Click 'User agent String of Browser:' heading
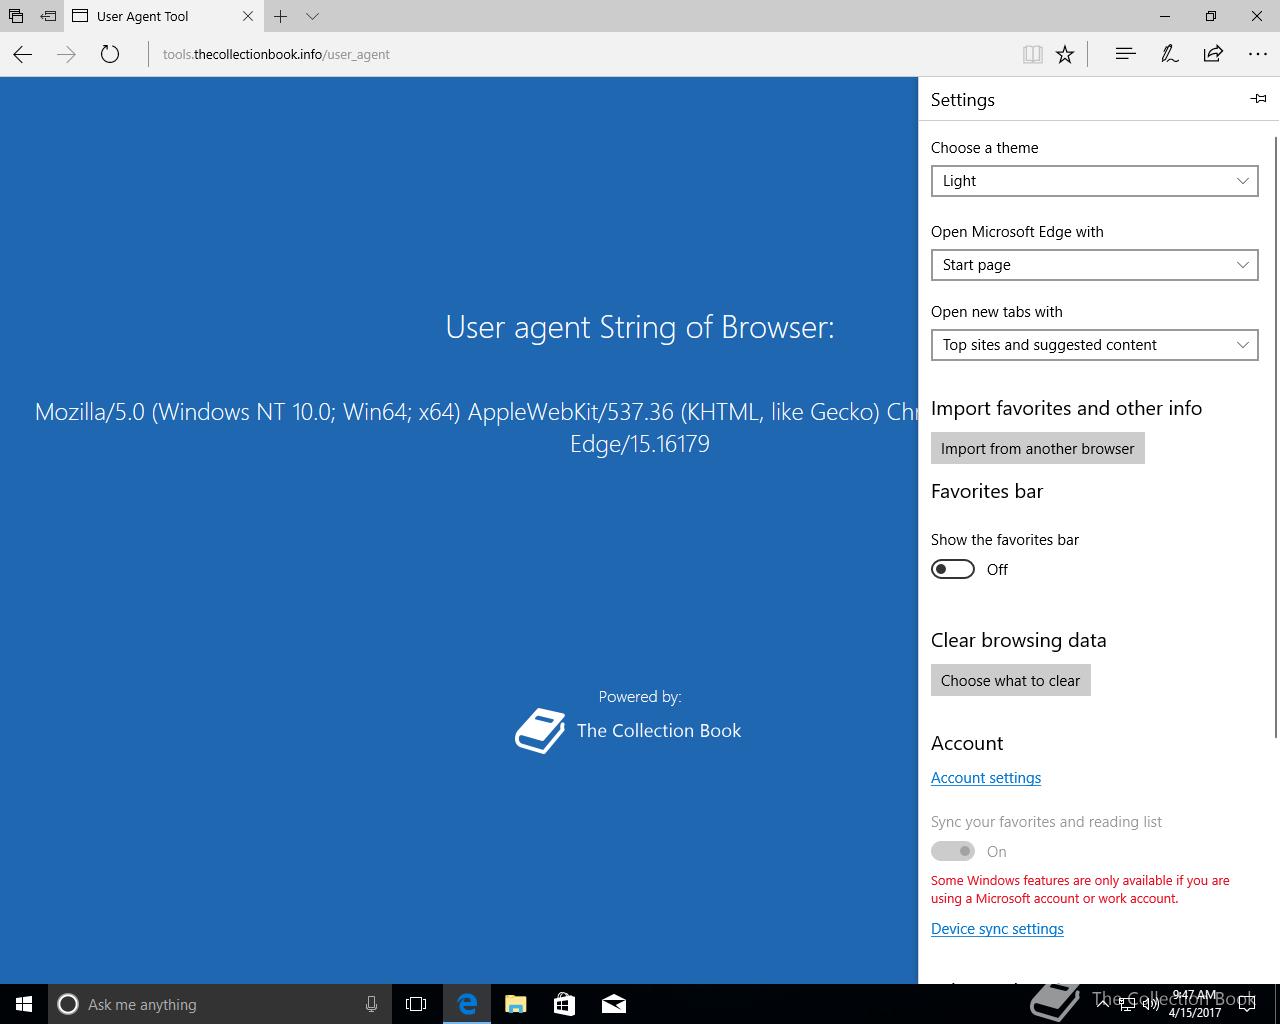Image resolution: width=1280 pixels, height=1024 pixels. coord(640,327)
